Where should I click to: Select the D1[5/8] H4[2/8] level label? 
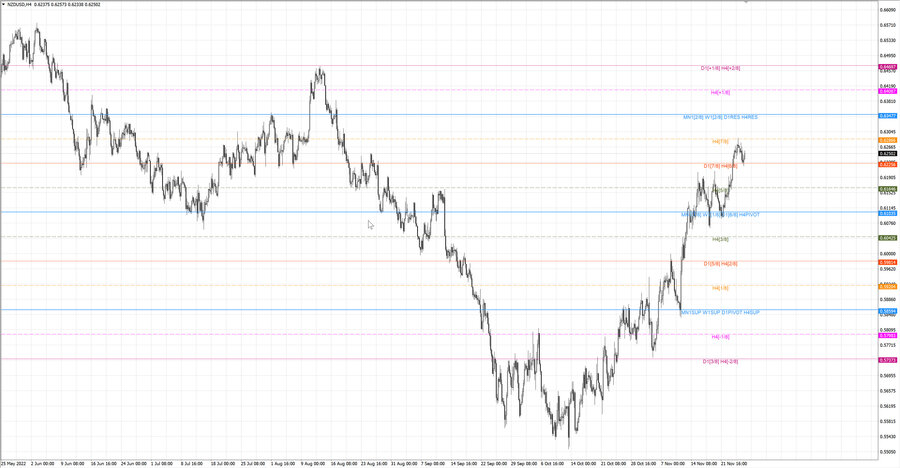[x=720, y=264]
